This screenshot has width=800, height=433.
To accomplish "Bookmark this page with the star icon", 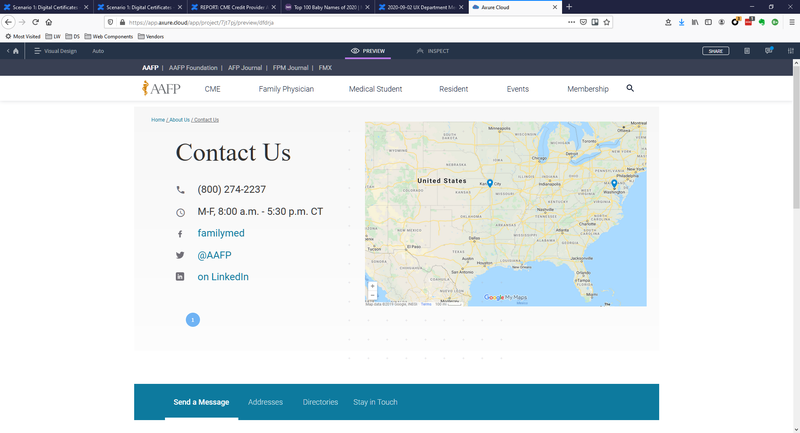I will (607, 22).
